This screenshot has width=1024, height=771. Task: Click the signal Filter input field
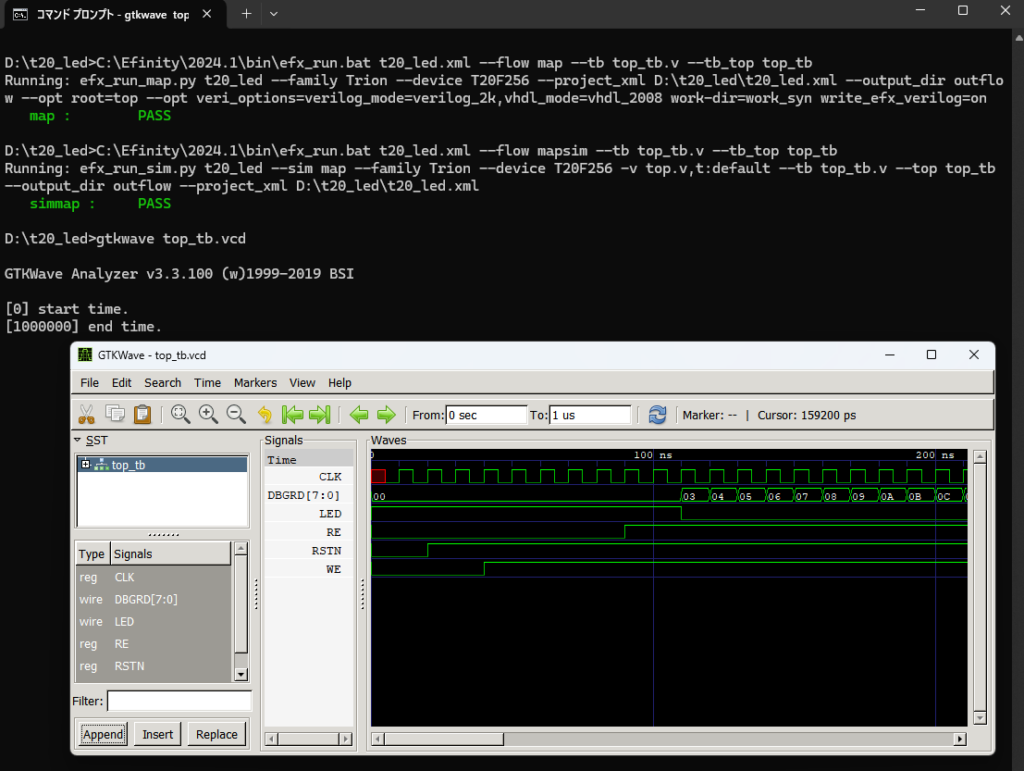coord(179,701)
